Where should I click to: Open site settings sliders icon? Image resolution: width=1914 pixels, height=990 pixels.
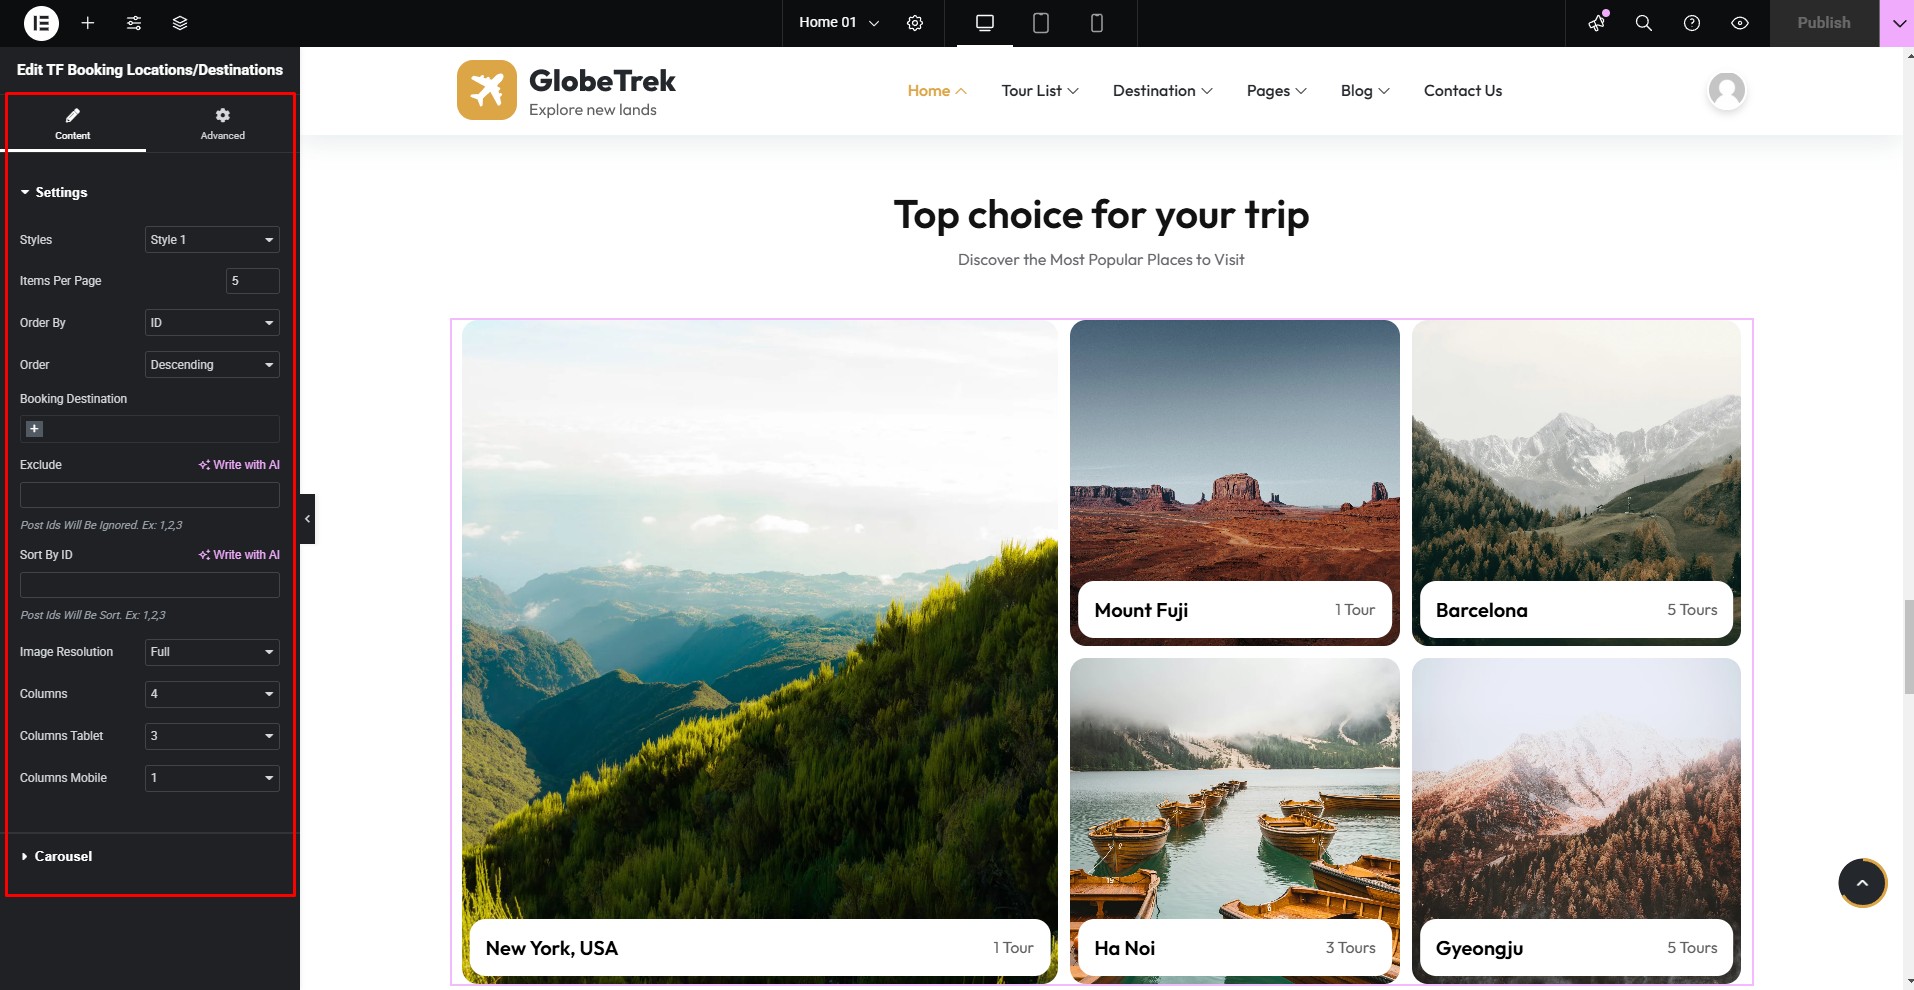pos(134,22)
